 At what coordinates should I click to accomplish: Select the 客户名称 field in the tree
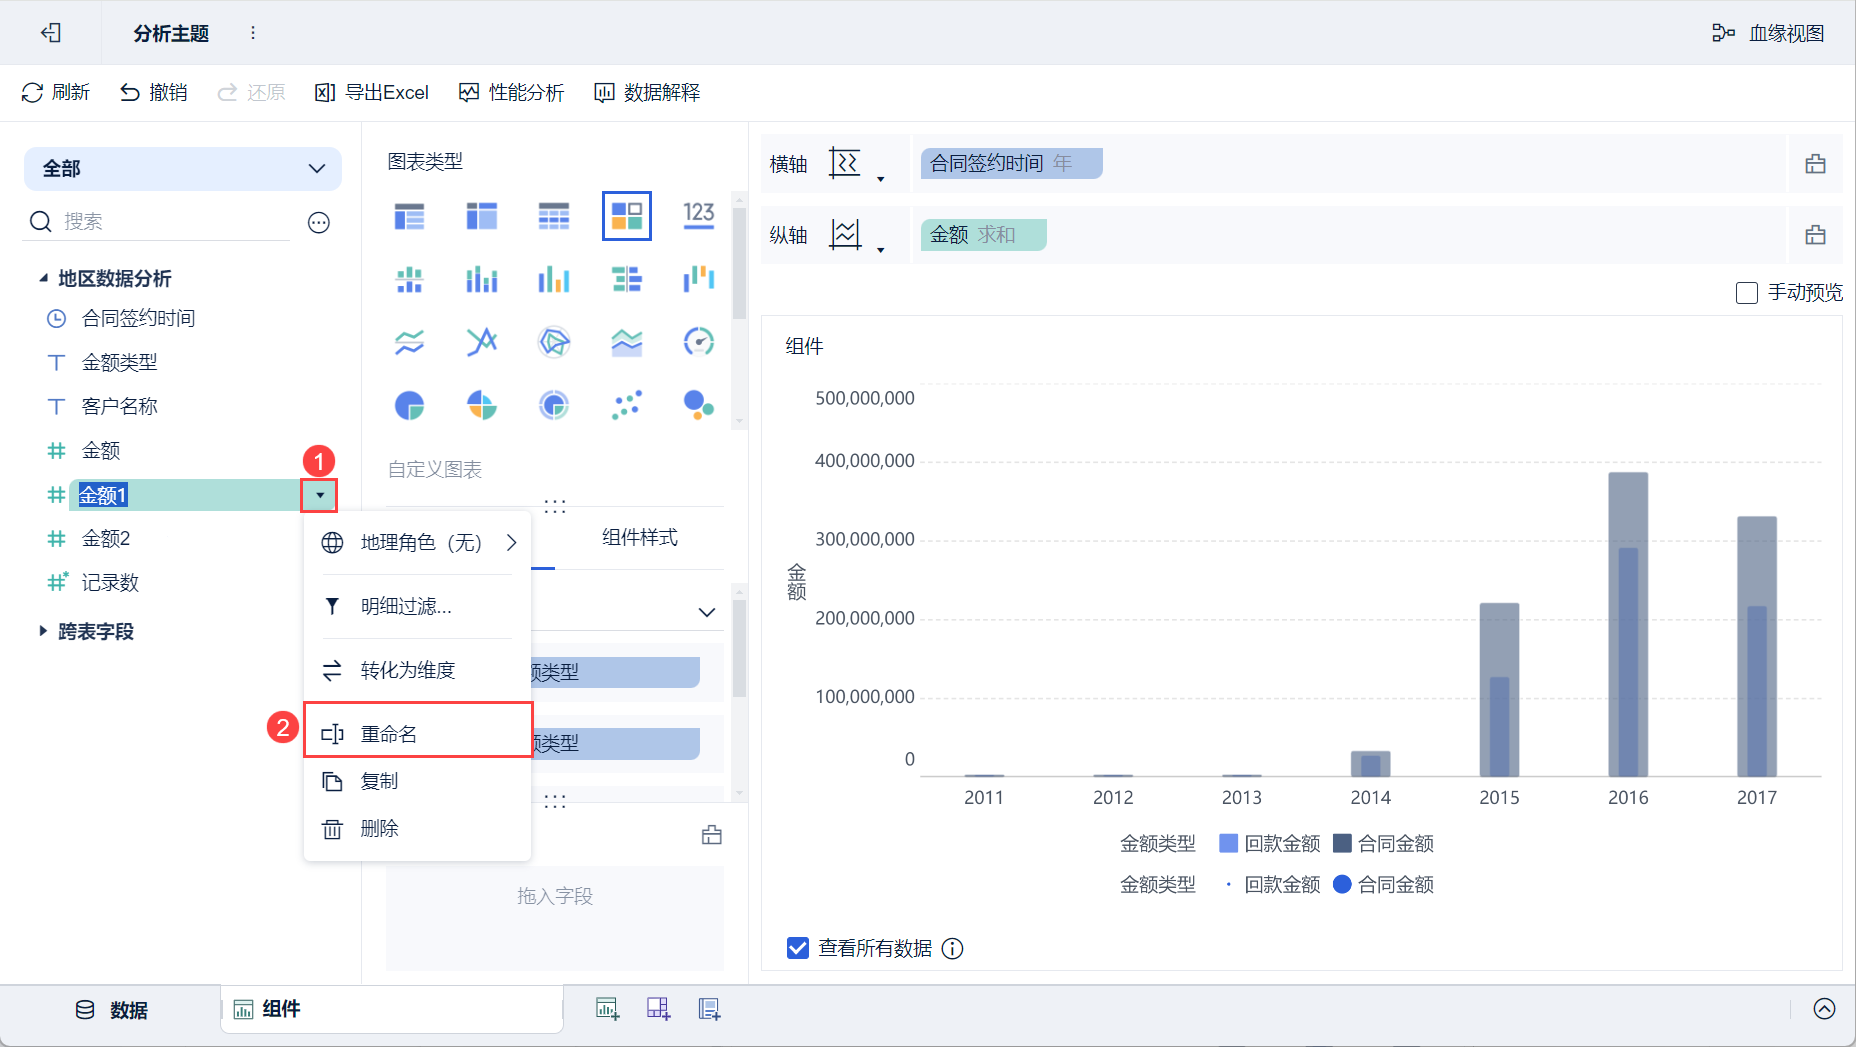click(119, 406)
